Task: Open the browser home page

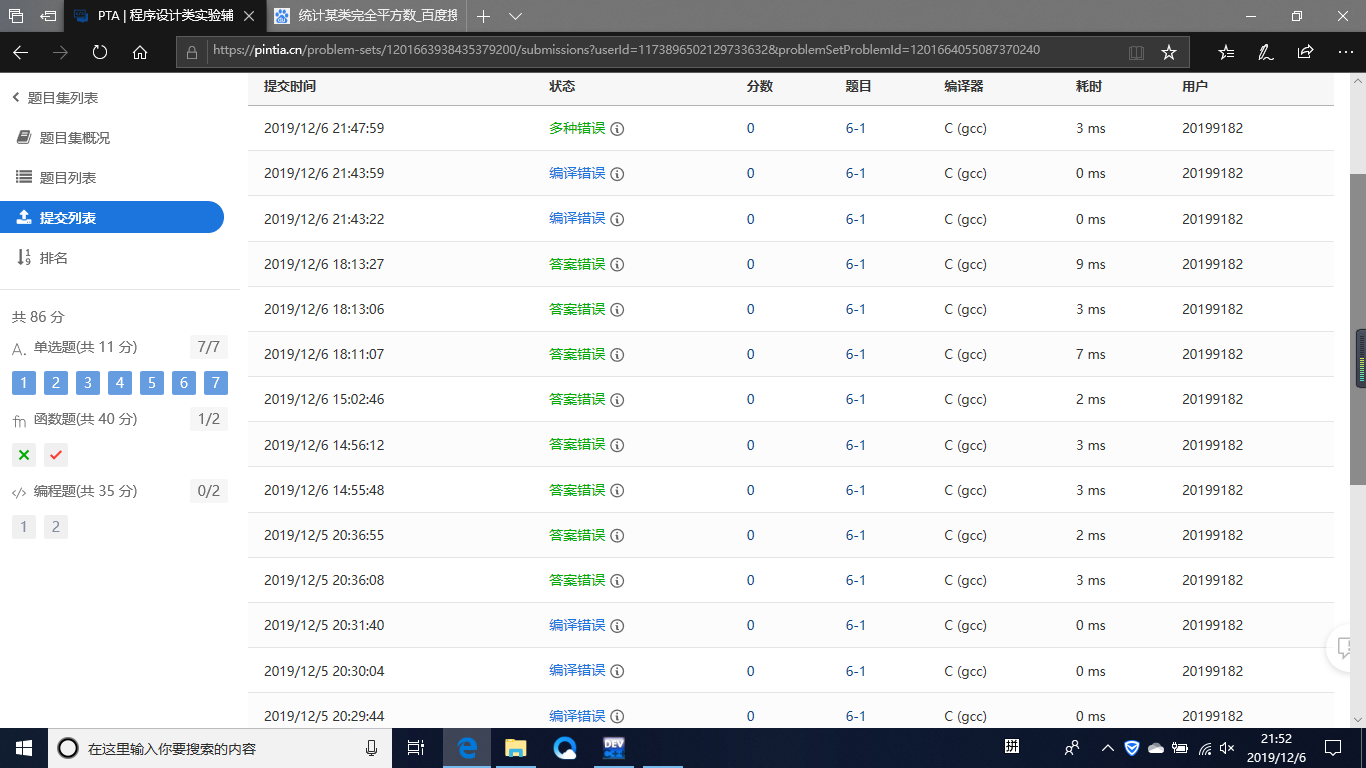Action: pyautogui.click(x=140, y=52)
